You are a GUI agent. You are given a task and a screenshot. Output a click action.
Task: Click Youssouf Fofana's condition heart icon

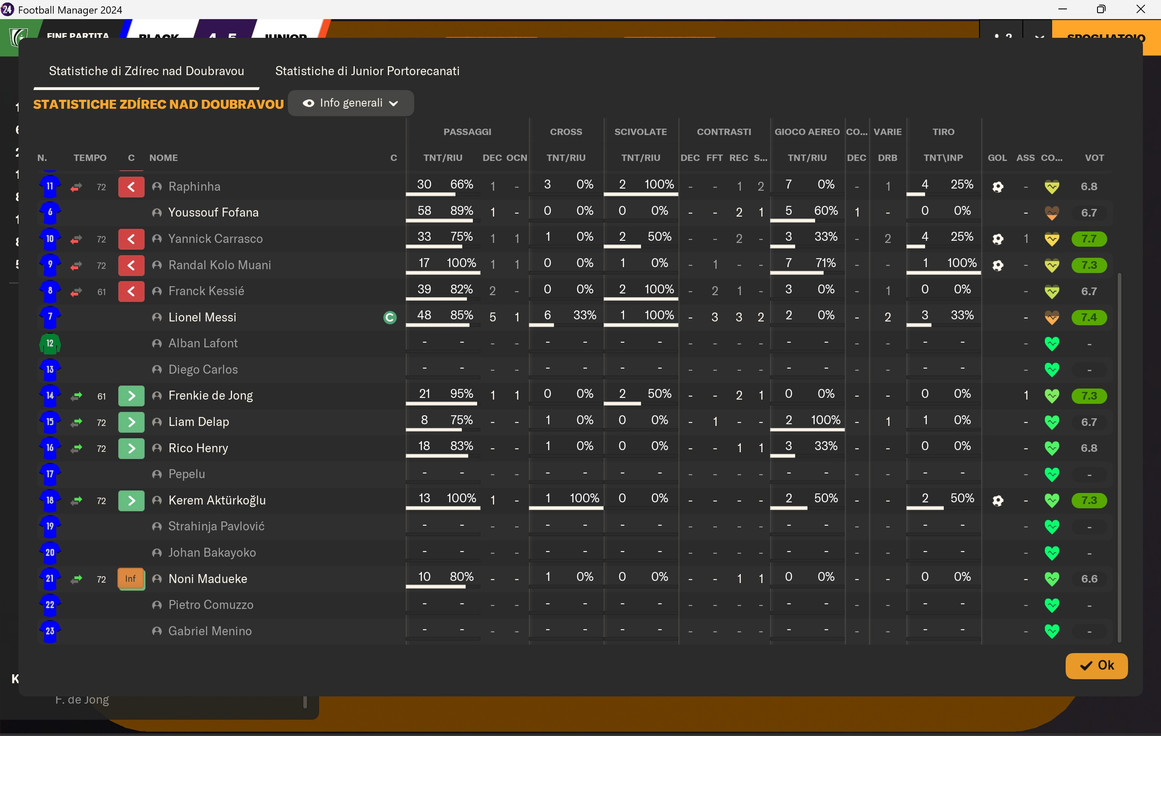click(x=1051, y=213)
